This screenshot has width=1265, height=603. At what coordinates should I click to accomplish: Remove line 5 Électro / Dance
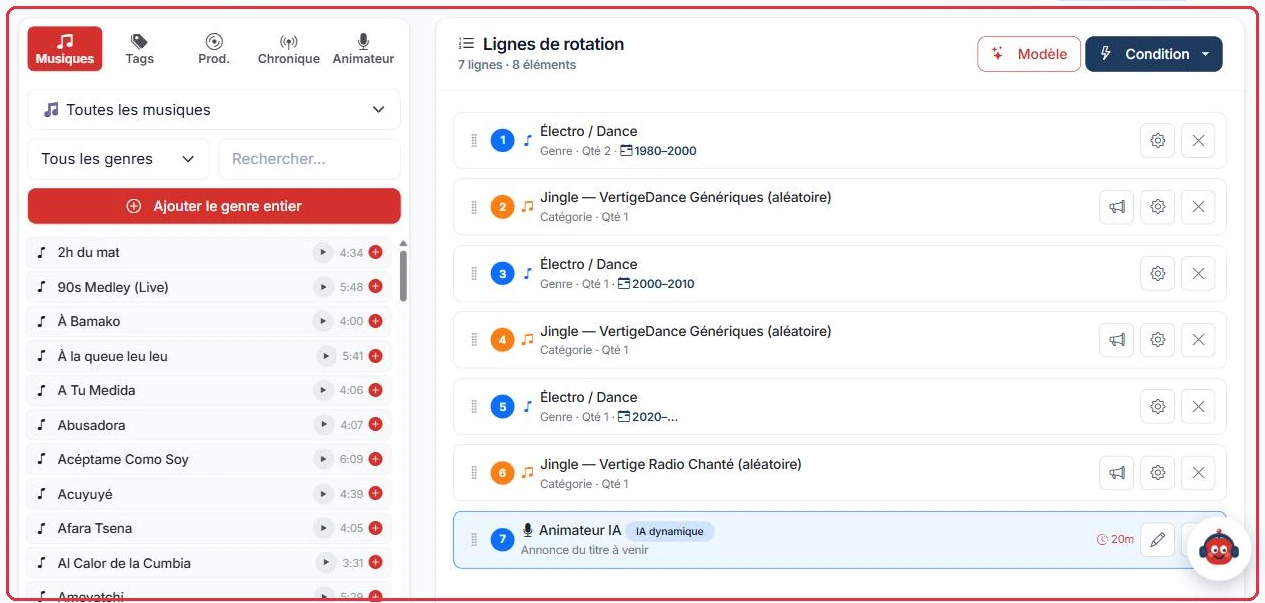pyautogui.click(x=1198, y=407)
